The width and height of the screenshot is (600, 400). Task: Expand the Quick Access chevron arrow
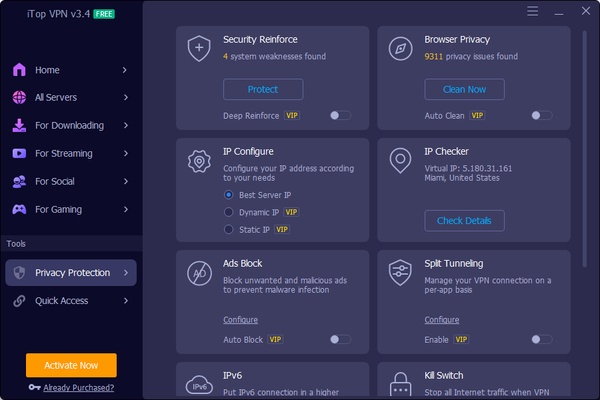(126, 301)
